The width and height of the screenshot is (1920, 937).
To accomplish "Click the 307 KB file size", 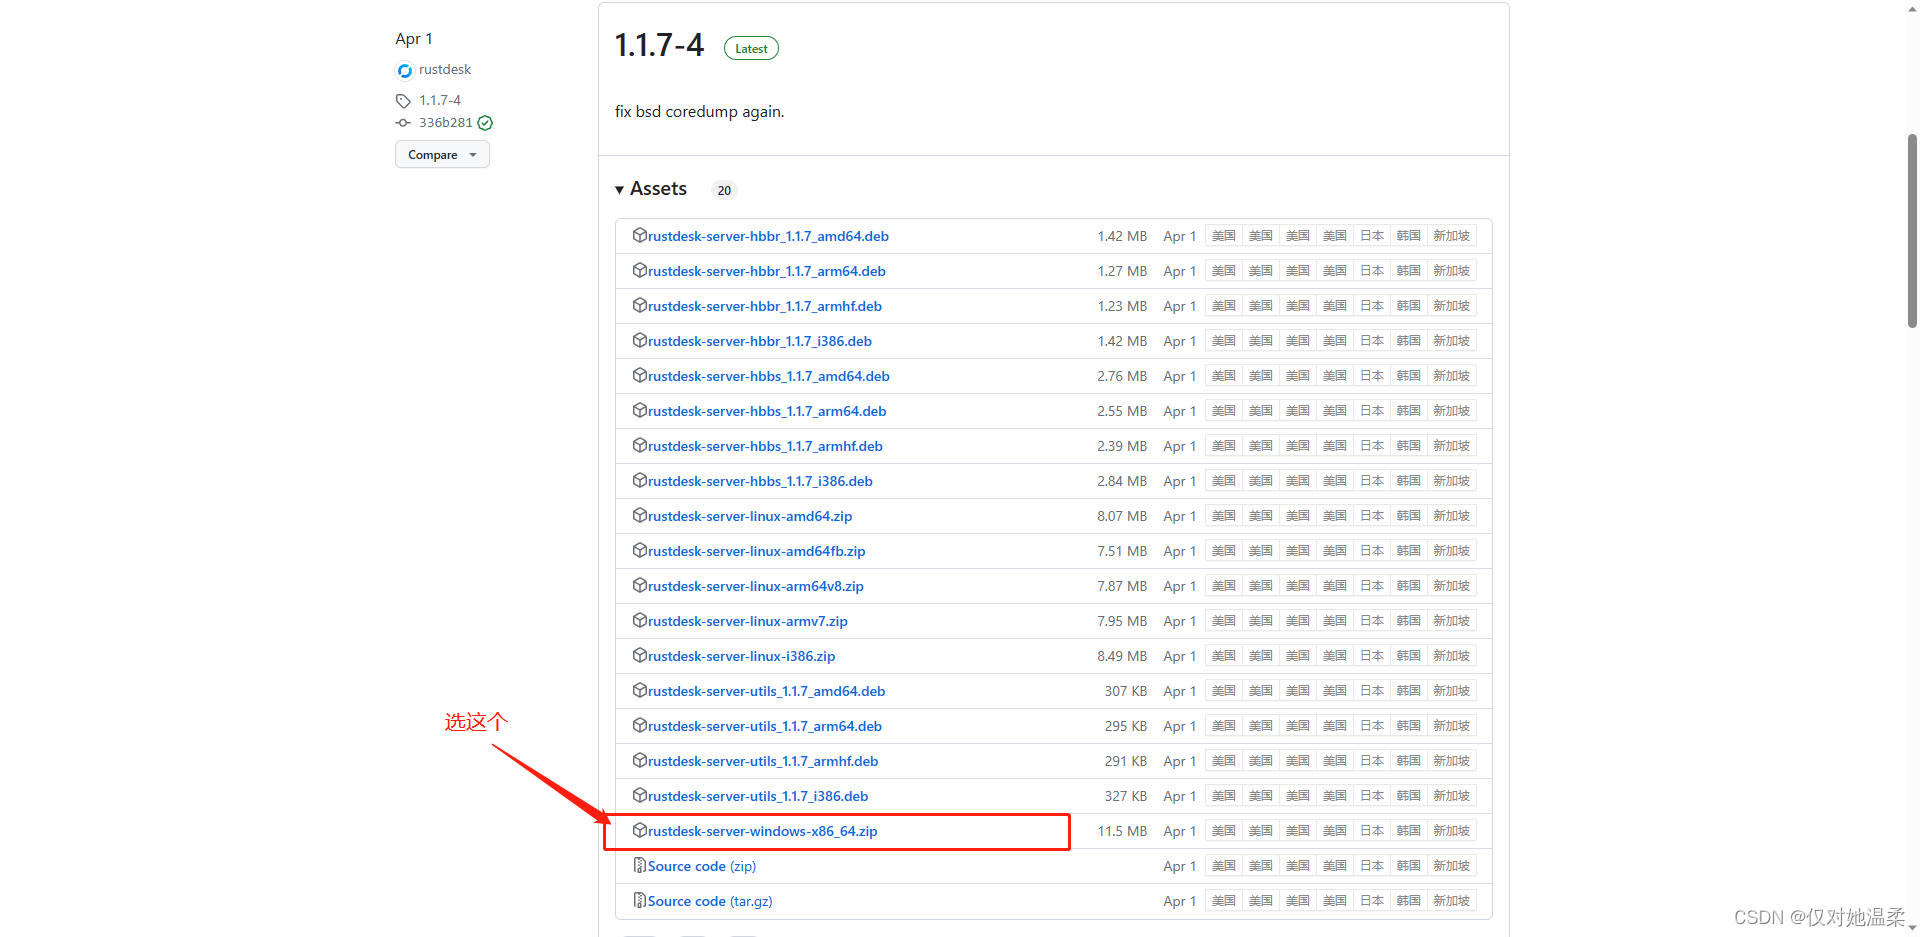I will point(1126,691).
